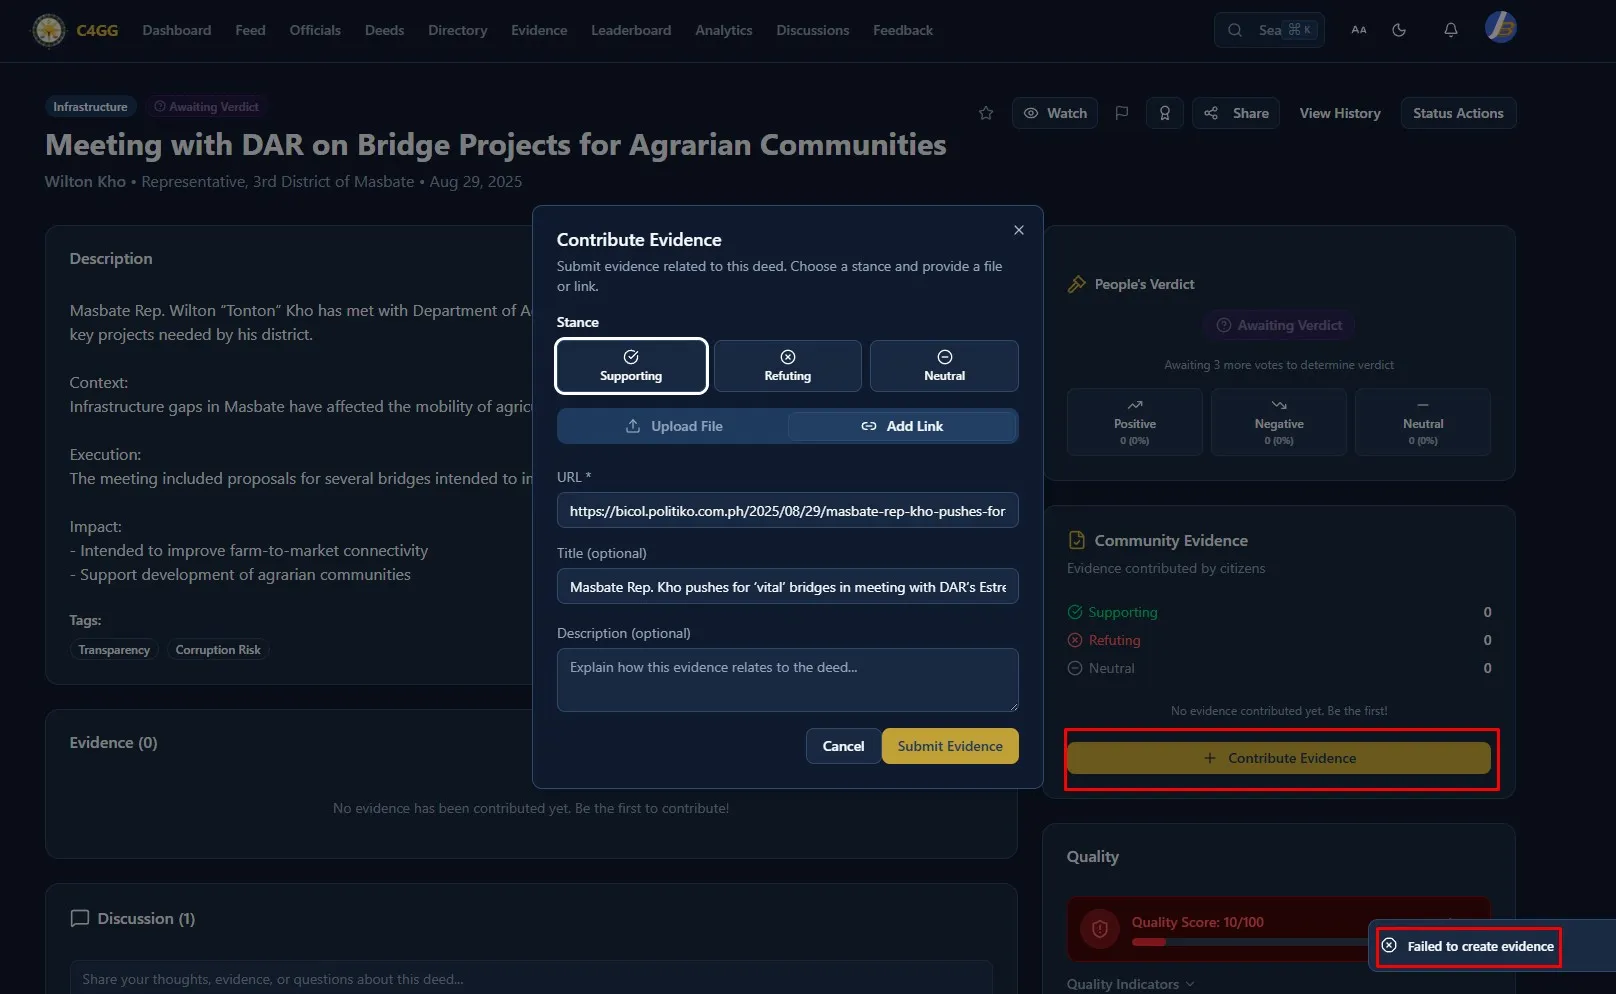Viewport: 1616px width, 994px height.
Task: Open the Status Actions dropdown
Action: pyautogui.click(x=1457, y=113)
